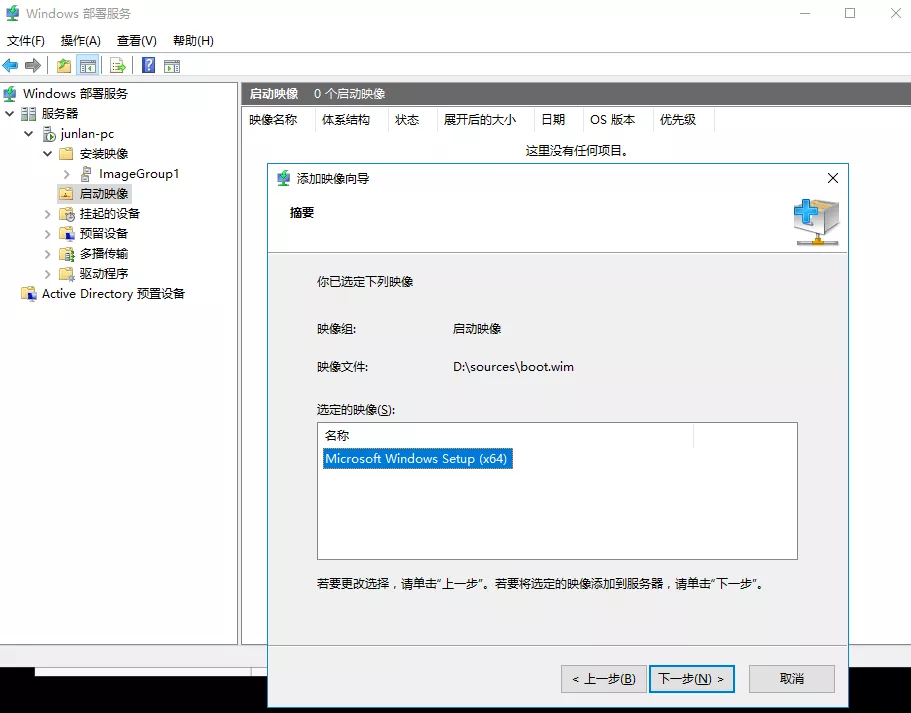911x713 pixels.
Task: Click the Back arrow in the toolbar
Action: [11, 66]
